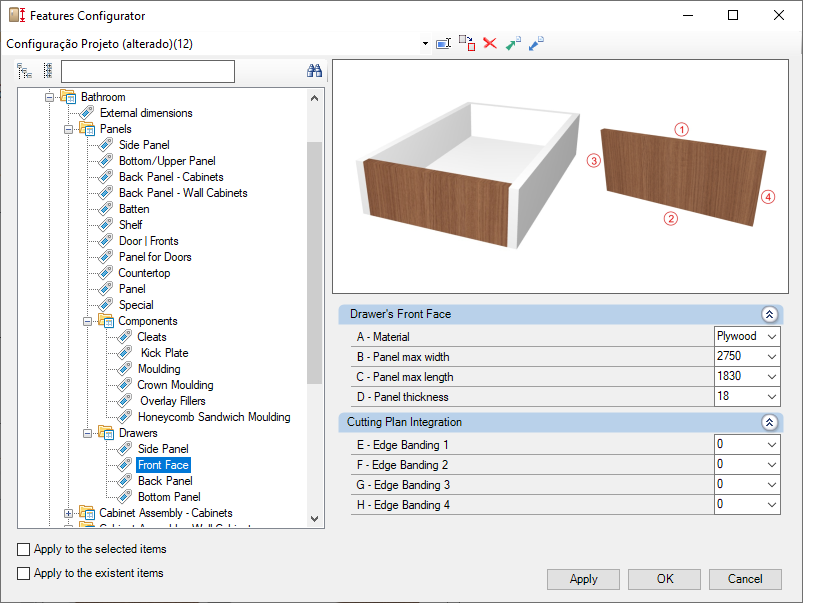Delete configuration with the red X icon

(490, 43)
